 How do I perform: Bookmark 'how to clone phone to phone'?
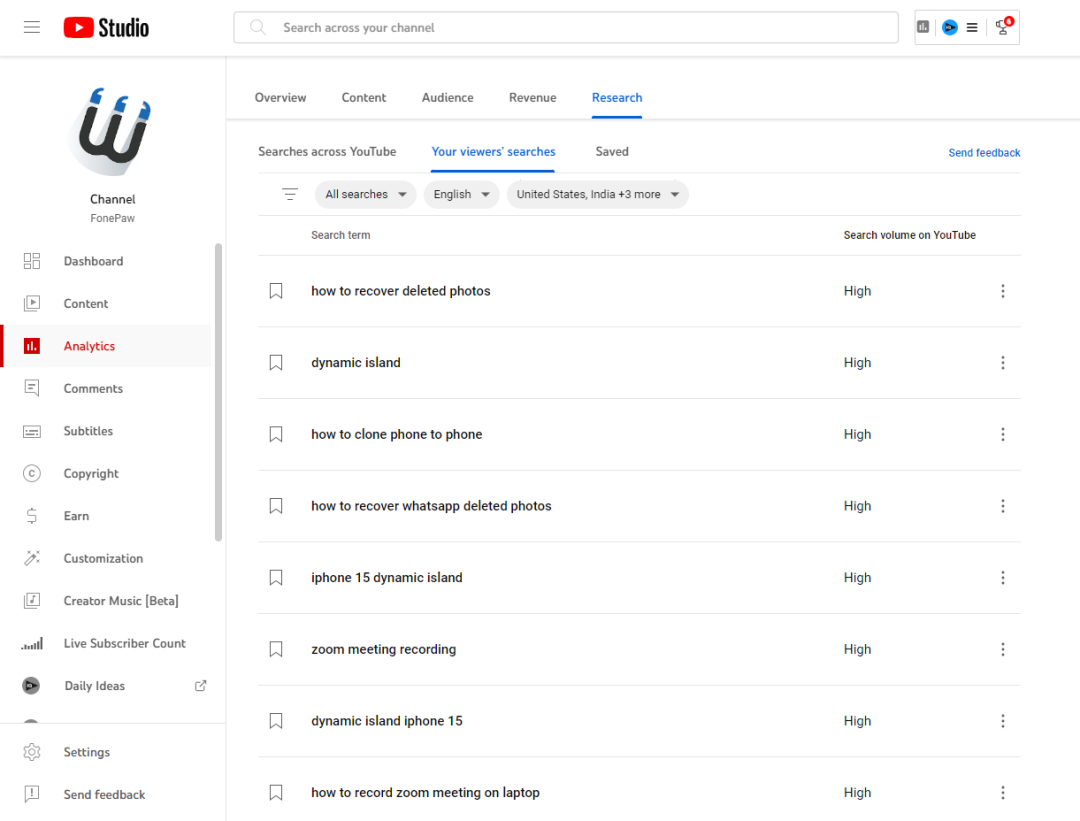(x=276, y=435)
